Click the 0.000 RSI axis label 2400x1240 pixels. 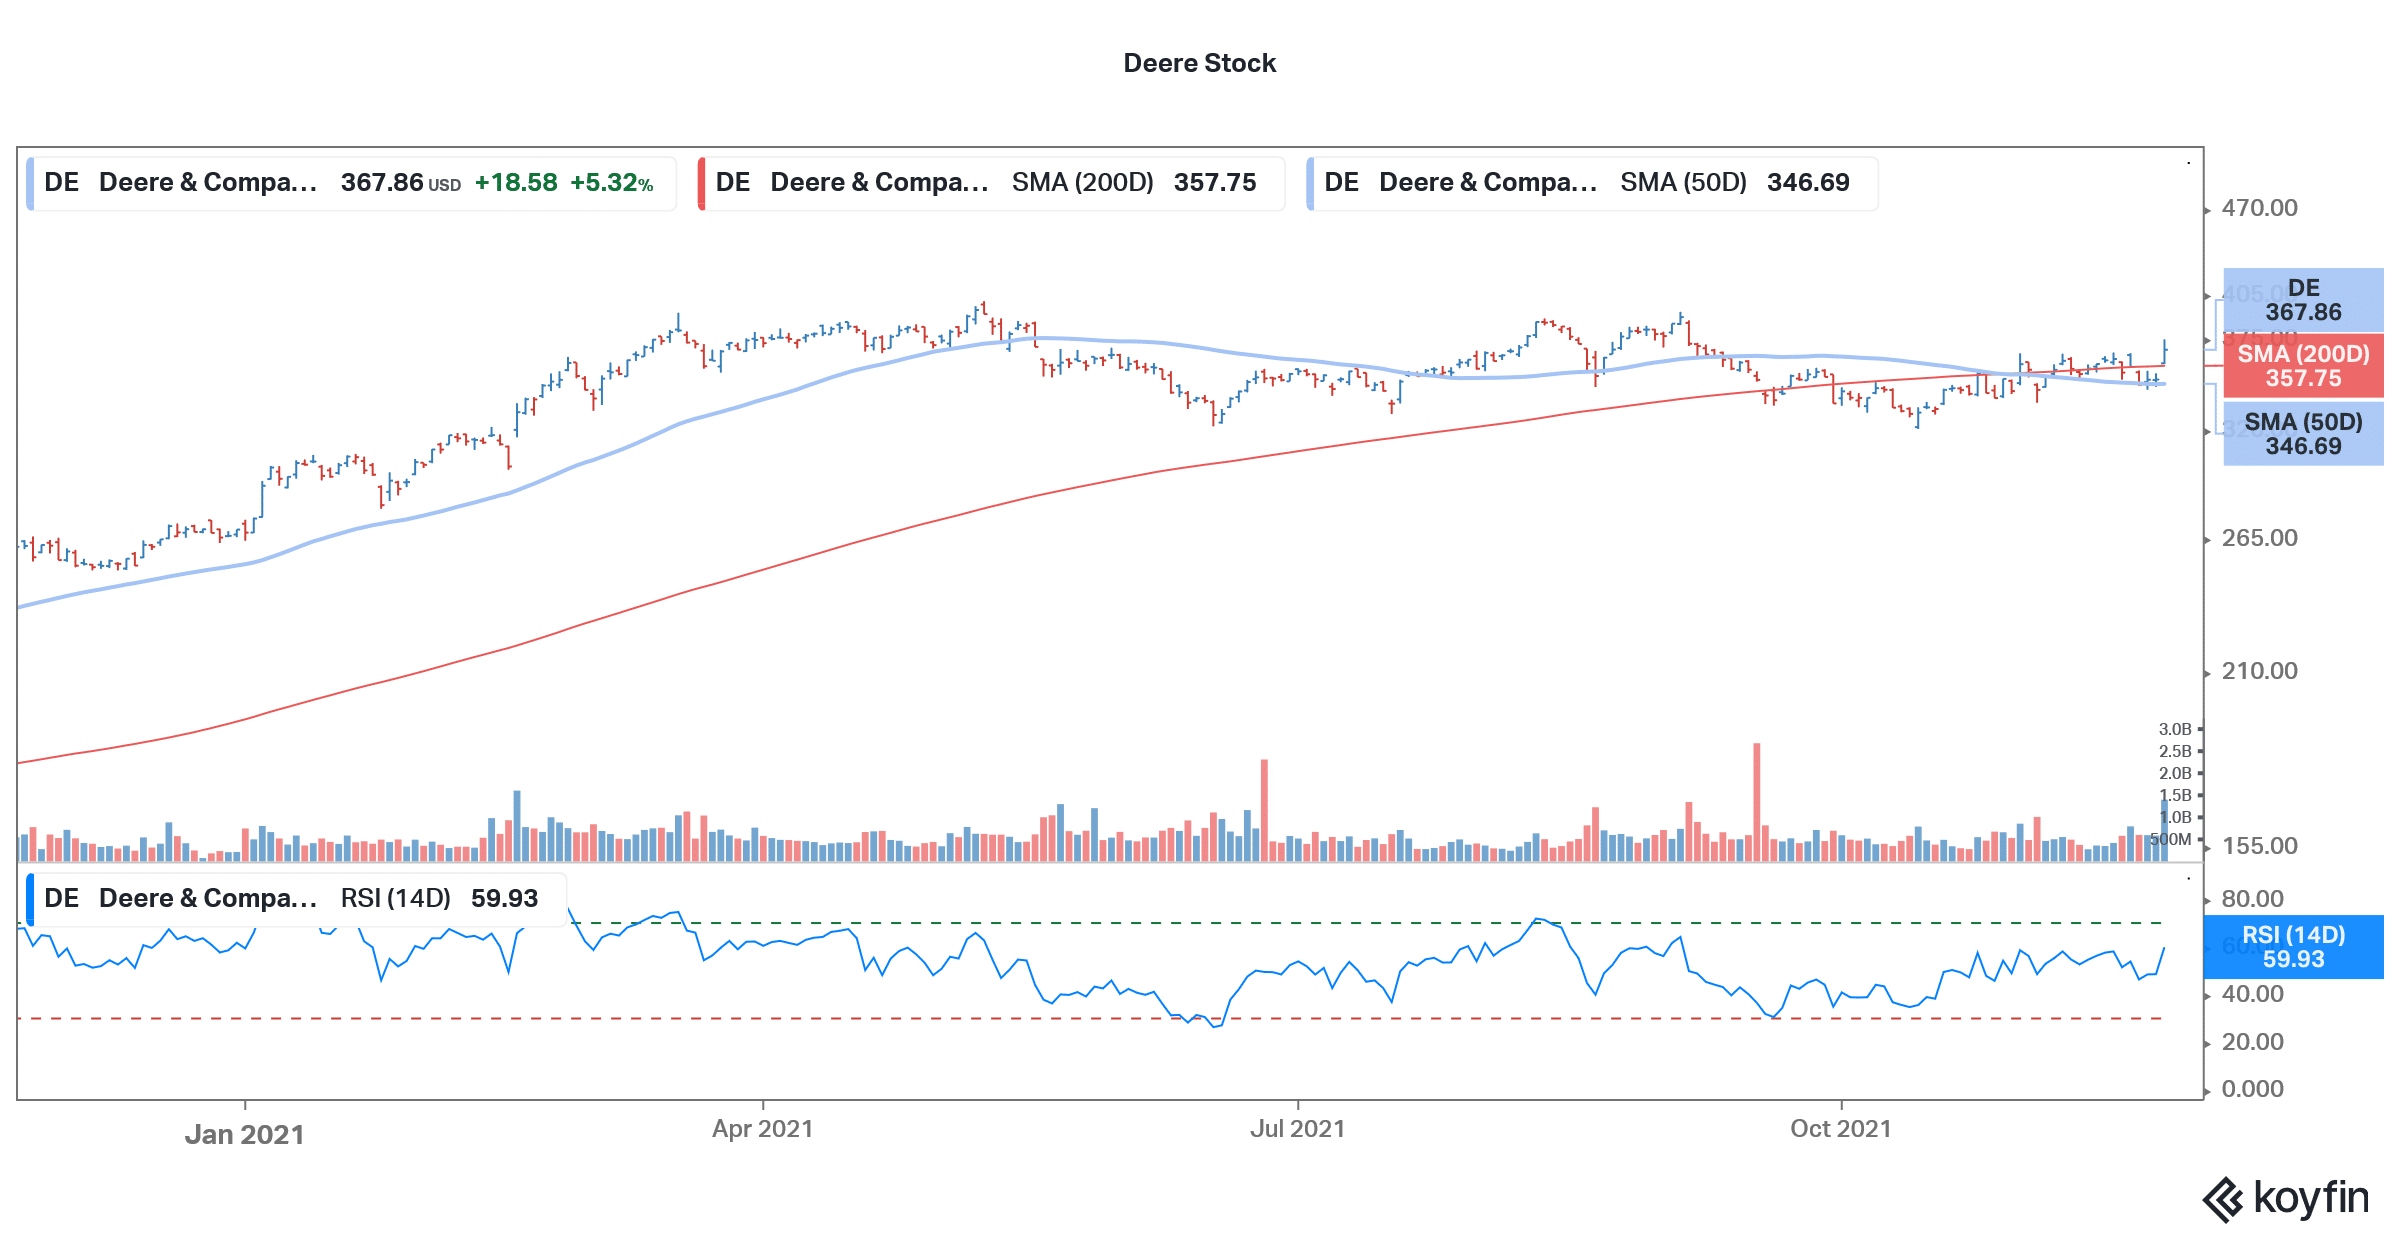(2252, 1089)
